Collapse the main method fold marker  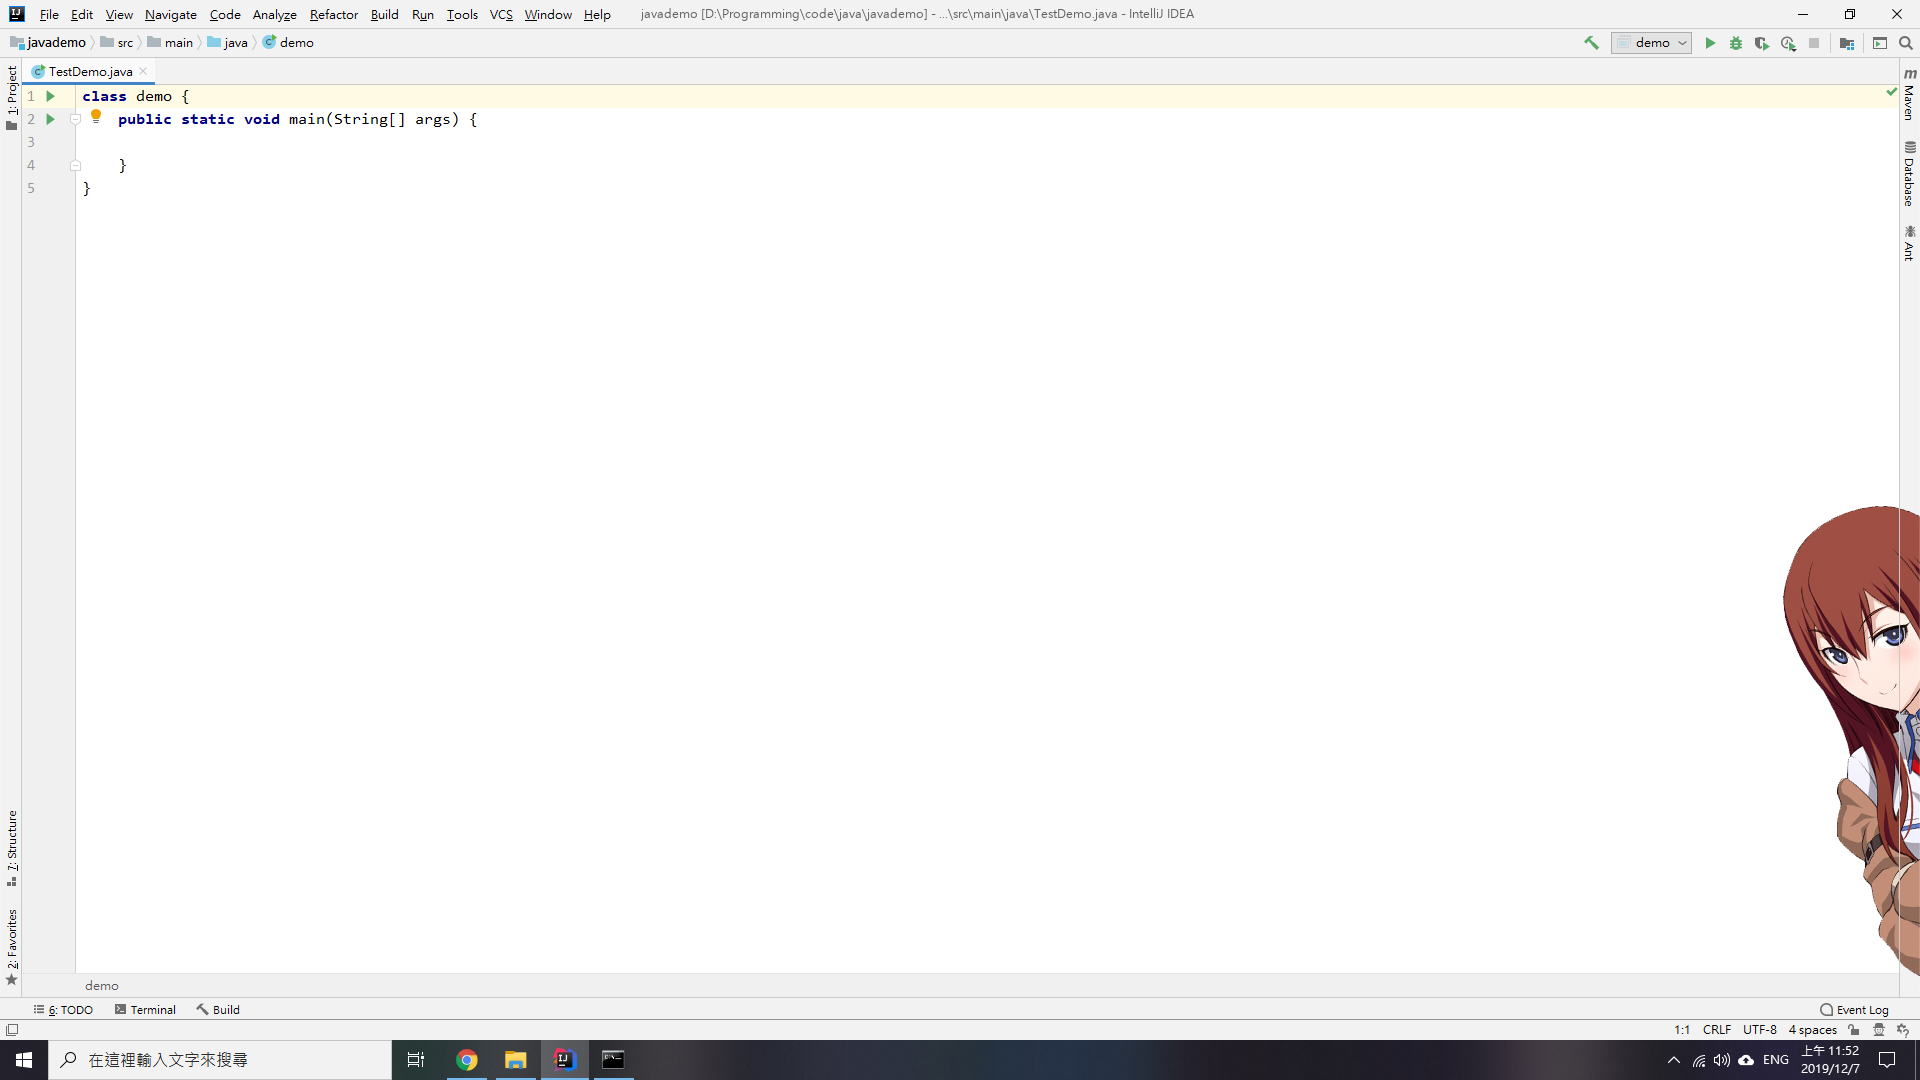(x=75, y=119)
